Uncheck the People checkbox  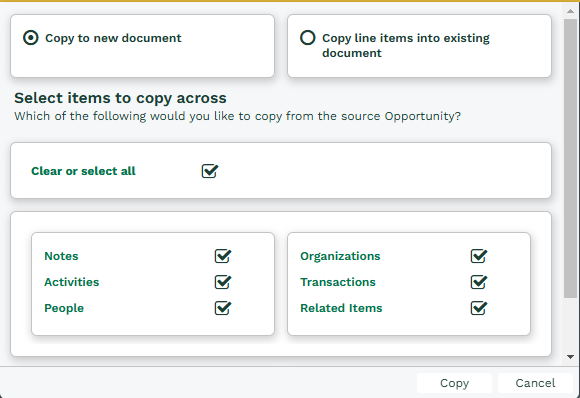(x=223, y=308)
